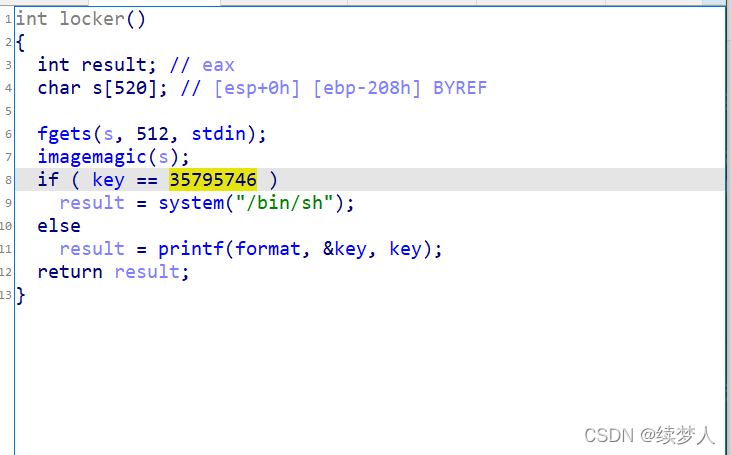Click the == comparison operator
The height and width of the screenshot is (455, 731).
pos(147,180)
